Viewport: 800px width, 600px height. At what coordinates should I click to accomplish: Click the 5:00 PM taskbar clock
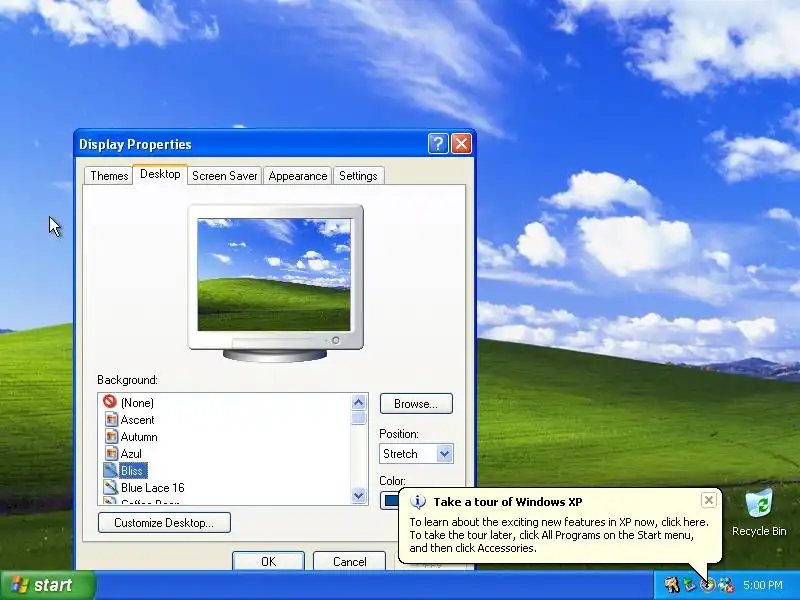[763, 585]
